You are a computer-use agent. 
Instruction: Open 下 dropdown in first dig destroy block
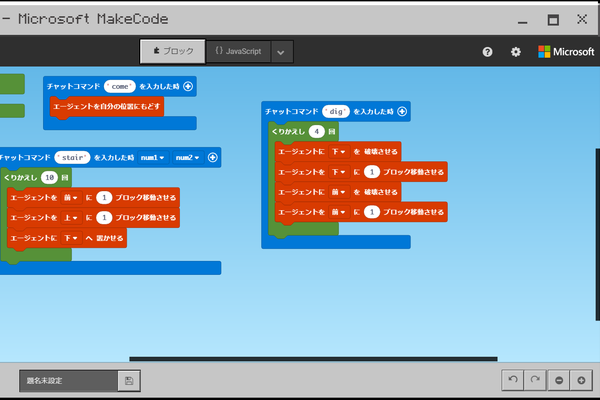tap(339, 152)
